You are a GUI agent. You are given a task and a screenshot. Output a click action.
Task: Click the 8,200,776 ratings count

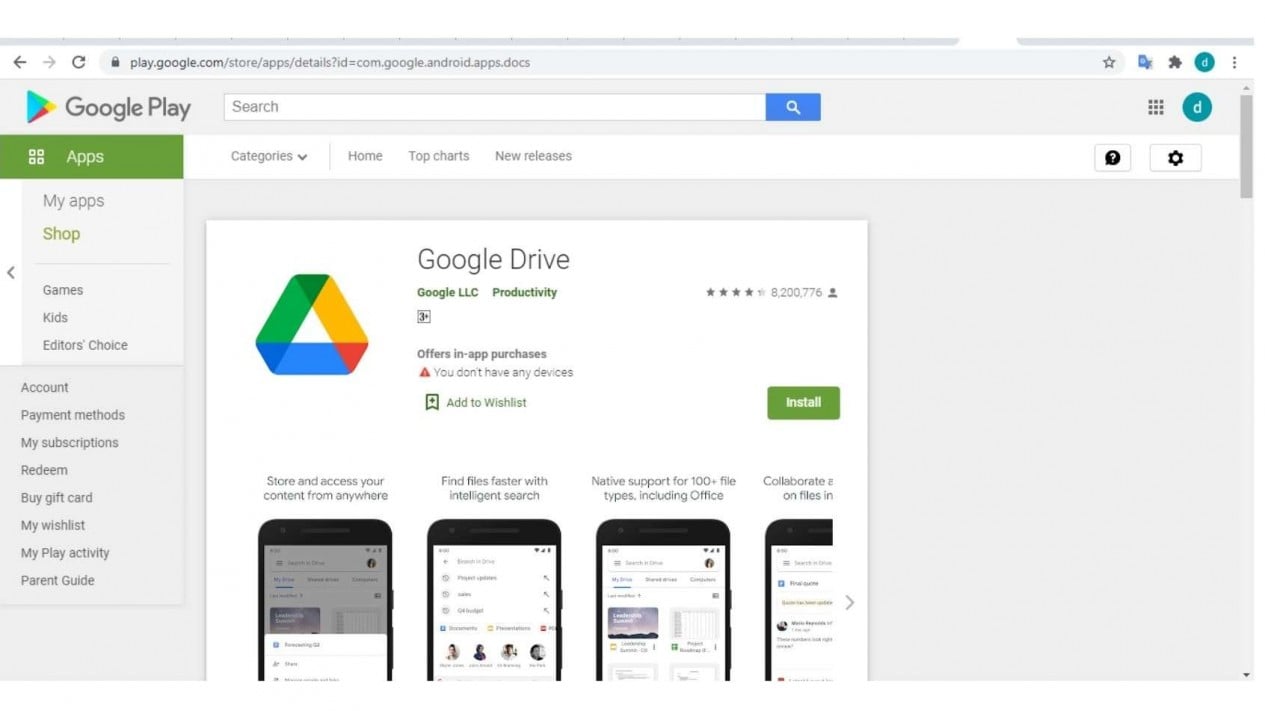click(796, 293)
